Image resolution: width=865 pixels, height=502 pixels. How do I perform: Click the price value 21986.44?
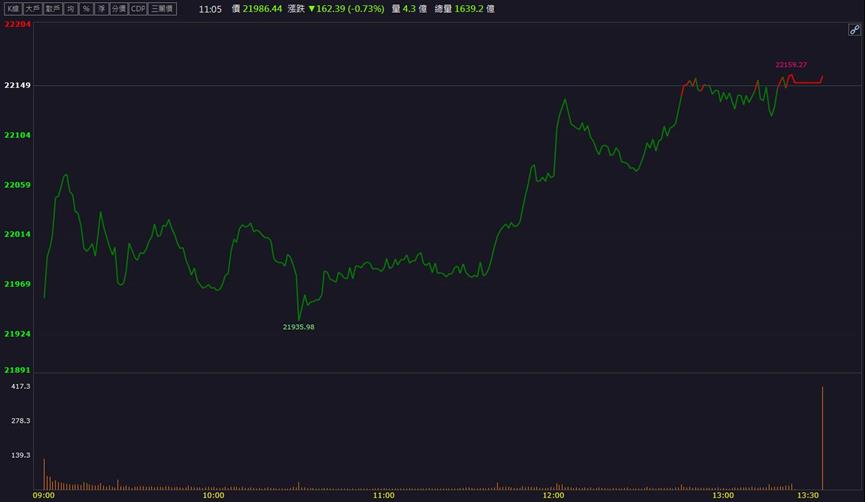[262, 9]
